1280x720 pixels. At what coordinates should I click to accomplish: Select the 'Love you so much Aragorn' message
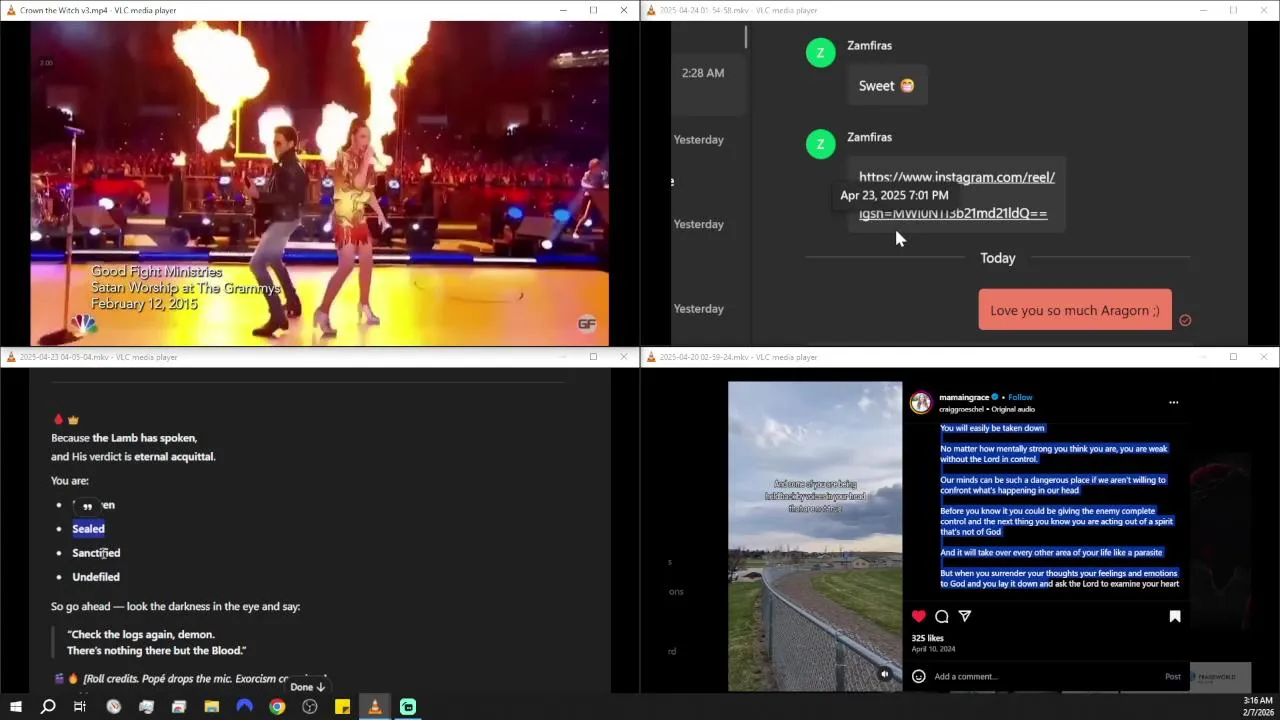click(1074, 310)
